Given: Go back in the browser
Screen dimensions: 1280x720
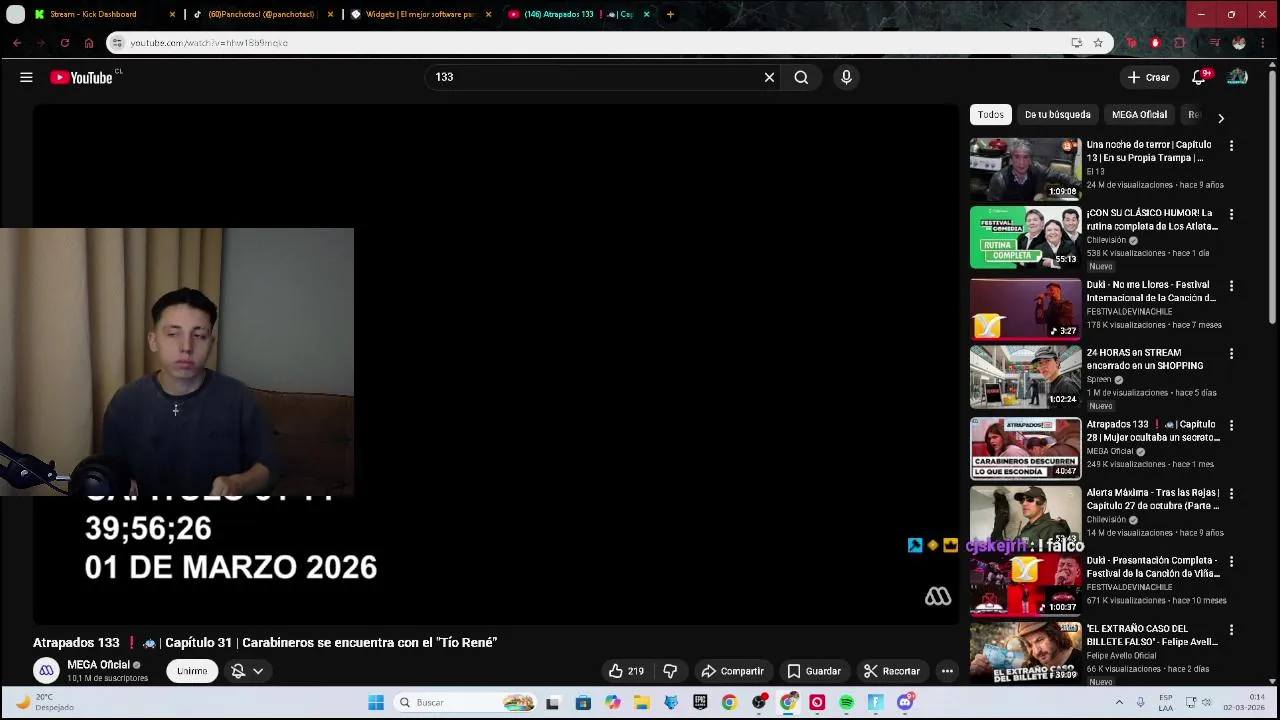Looking at the screenshot, I should coord(17,43).
